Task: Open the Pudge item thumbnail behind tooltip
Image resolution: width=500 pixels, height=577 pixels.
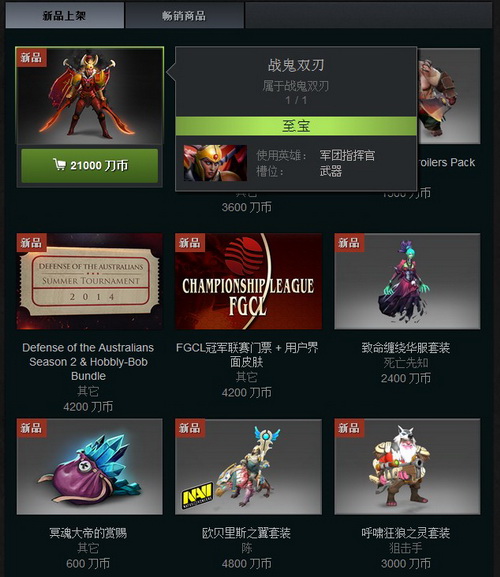Action: point(449,96)
